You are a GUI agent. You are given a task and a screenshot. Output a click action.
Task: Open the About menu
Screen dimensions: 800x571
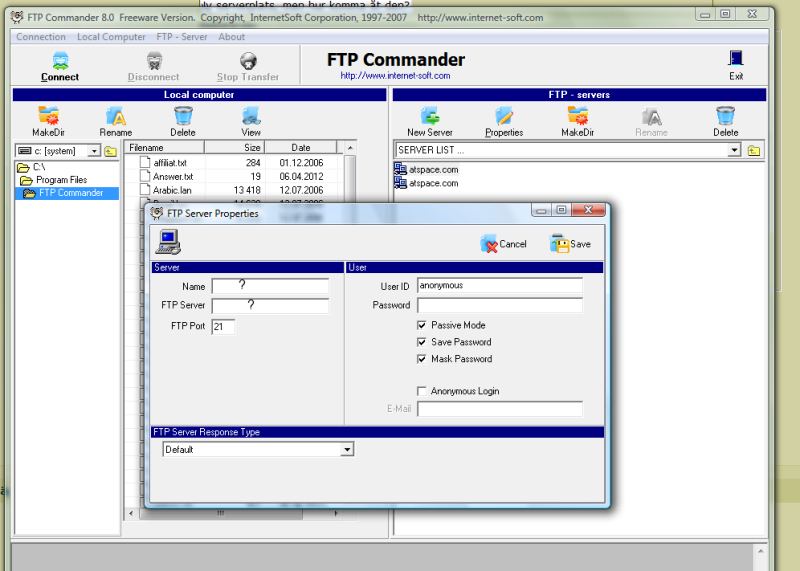[232, 37]
